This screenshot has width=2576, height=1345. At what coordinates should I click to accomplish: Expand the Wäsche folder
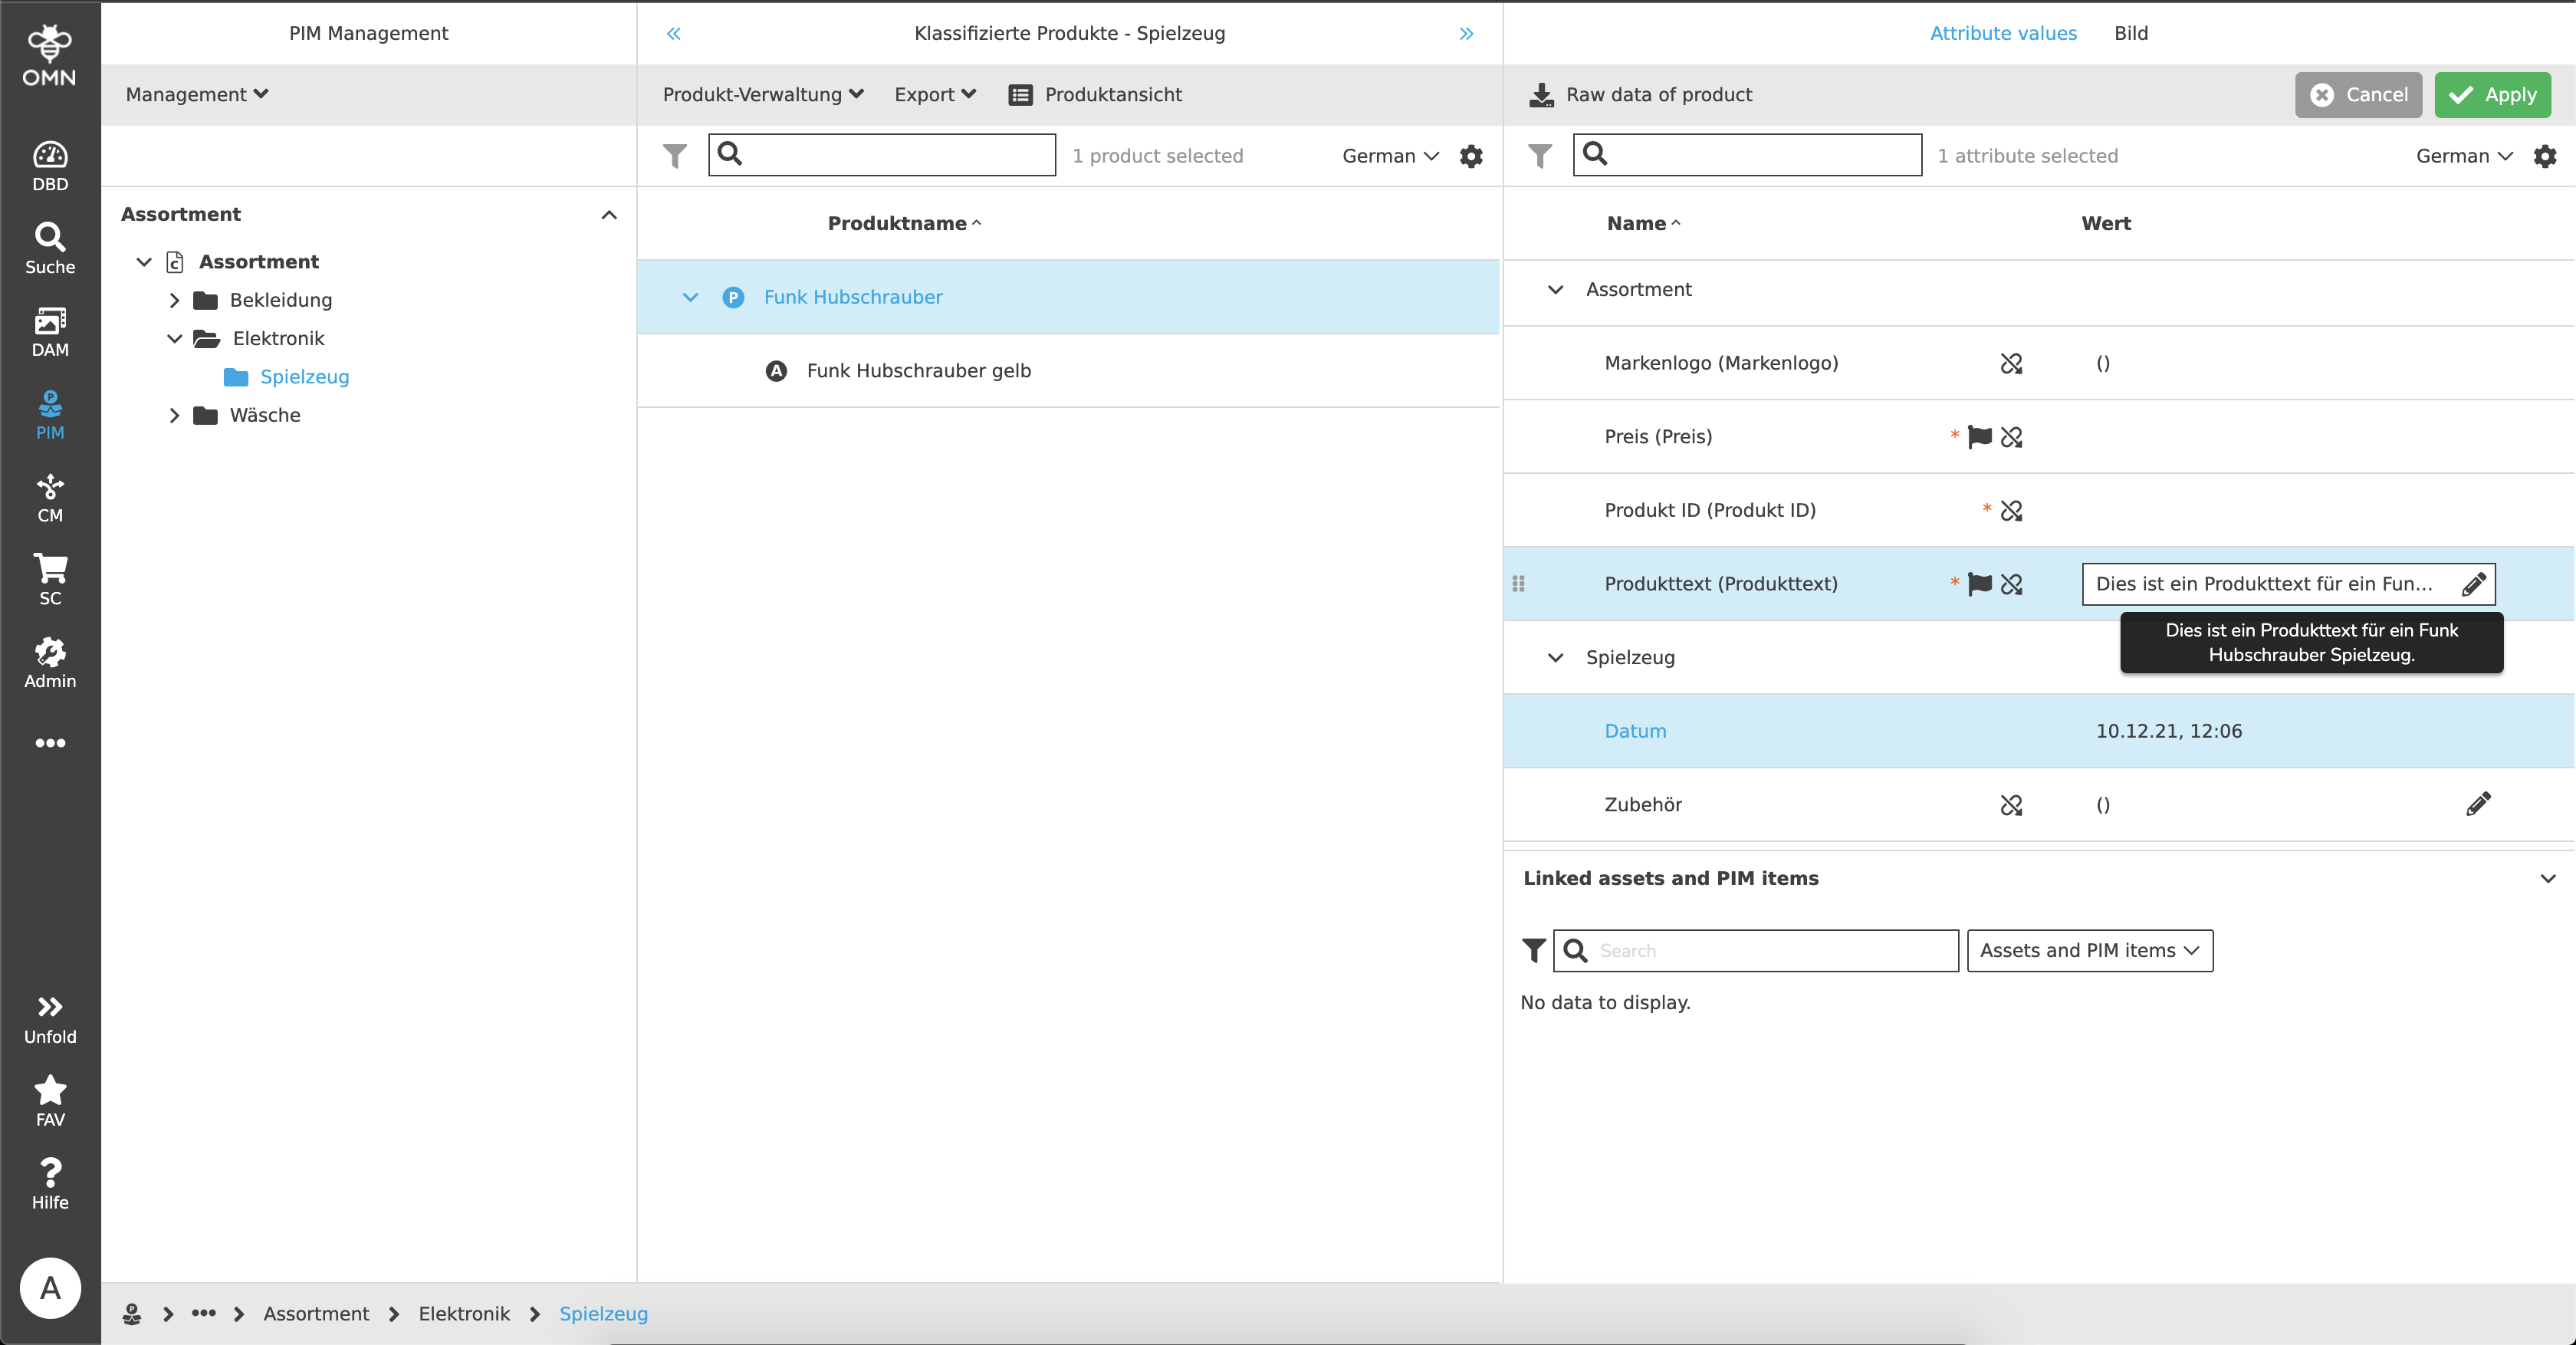point(173,415)
